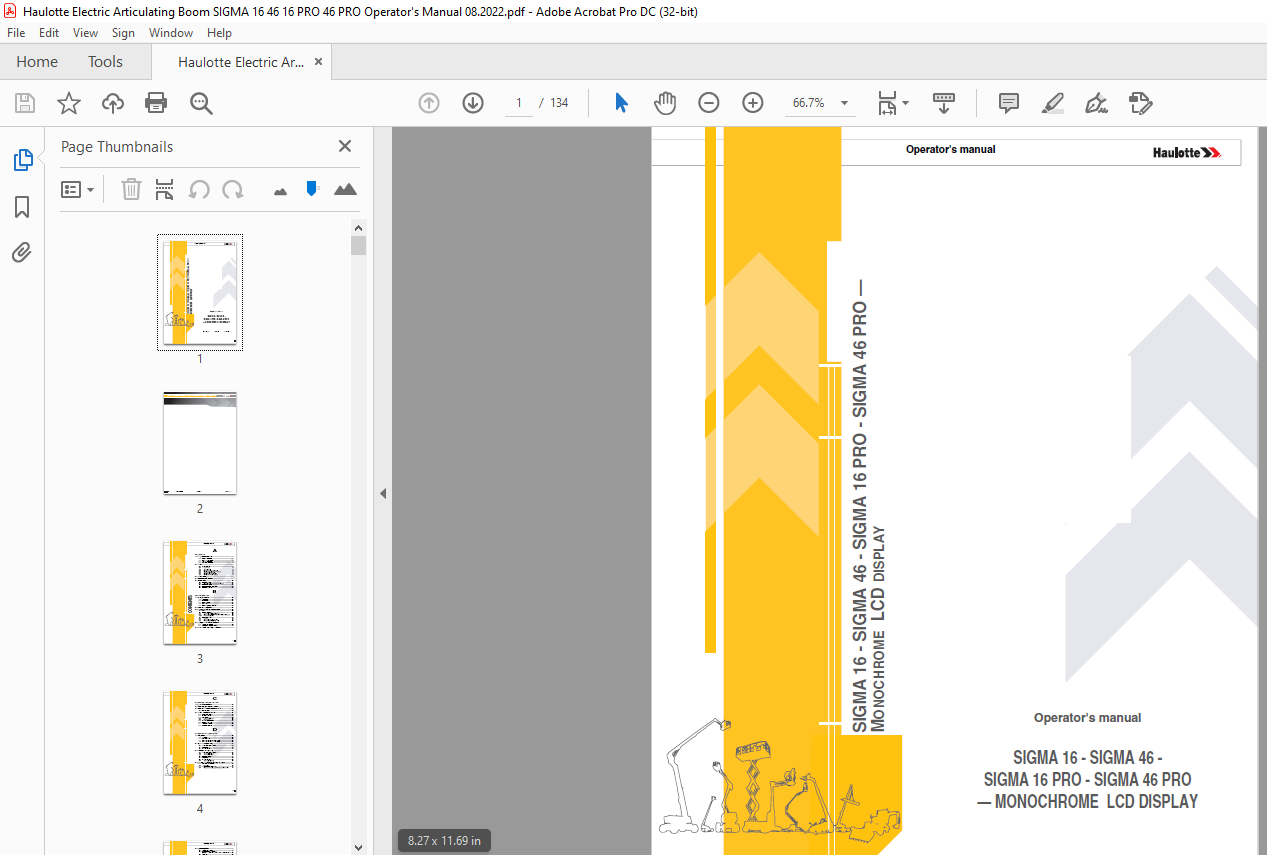The height and width of the screenshot is (855, 1267).
Task: Click total pages 134 text
Action: pos(559,103)
